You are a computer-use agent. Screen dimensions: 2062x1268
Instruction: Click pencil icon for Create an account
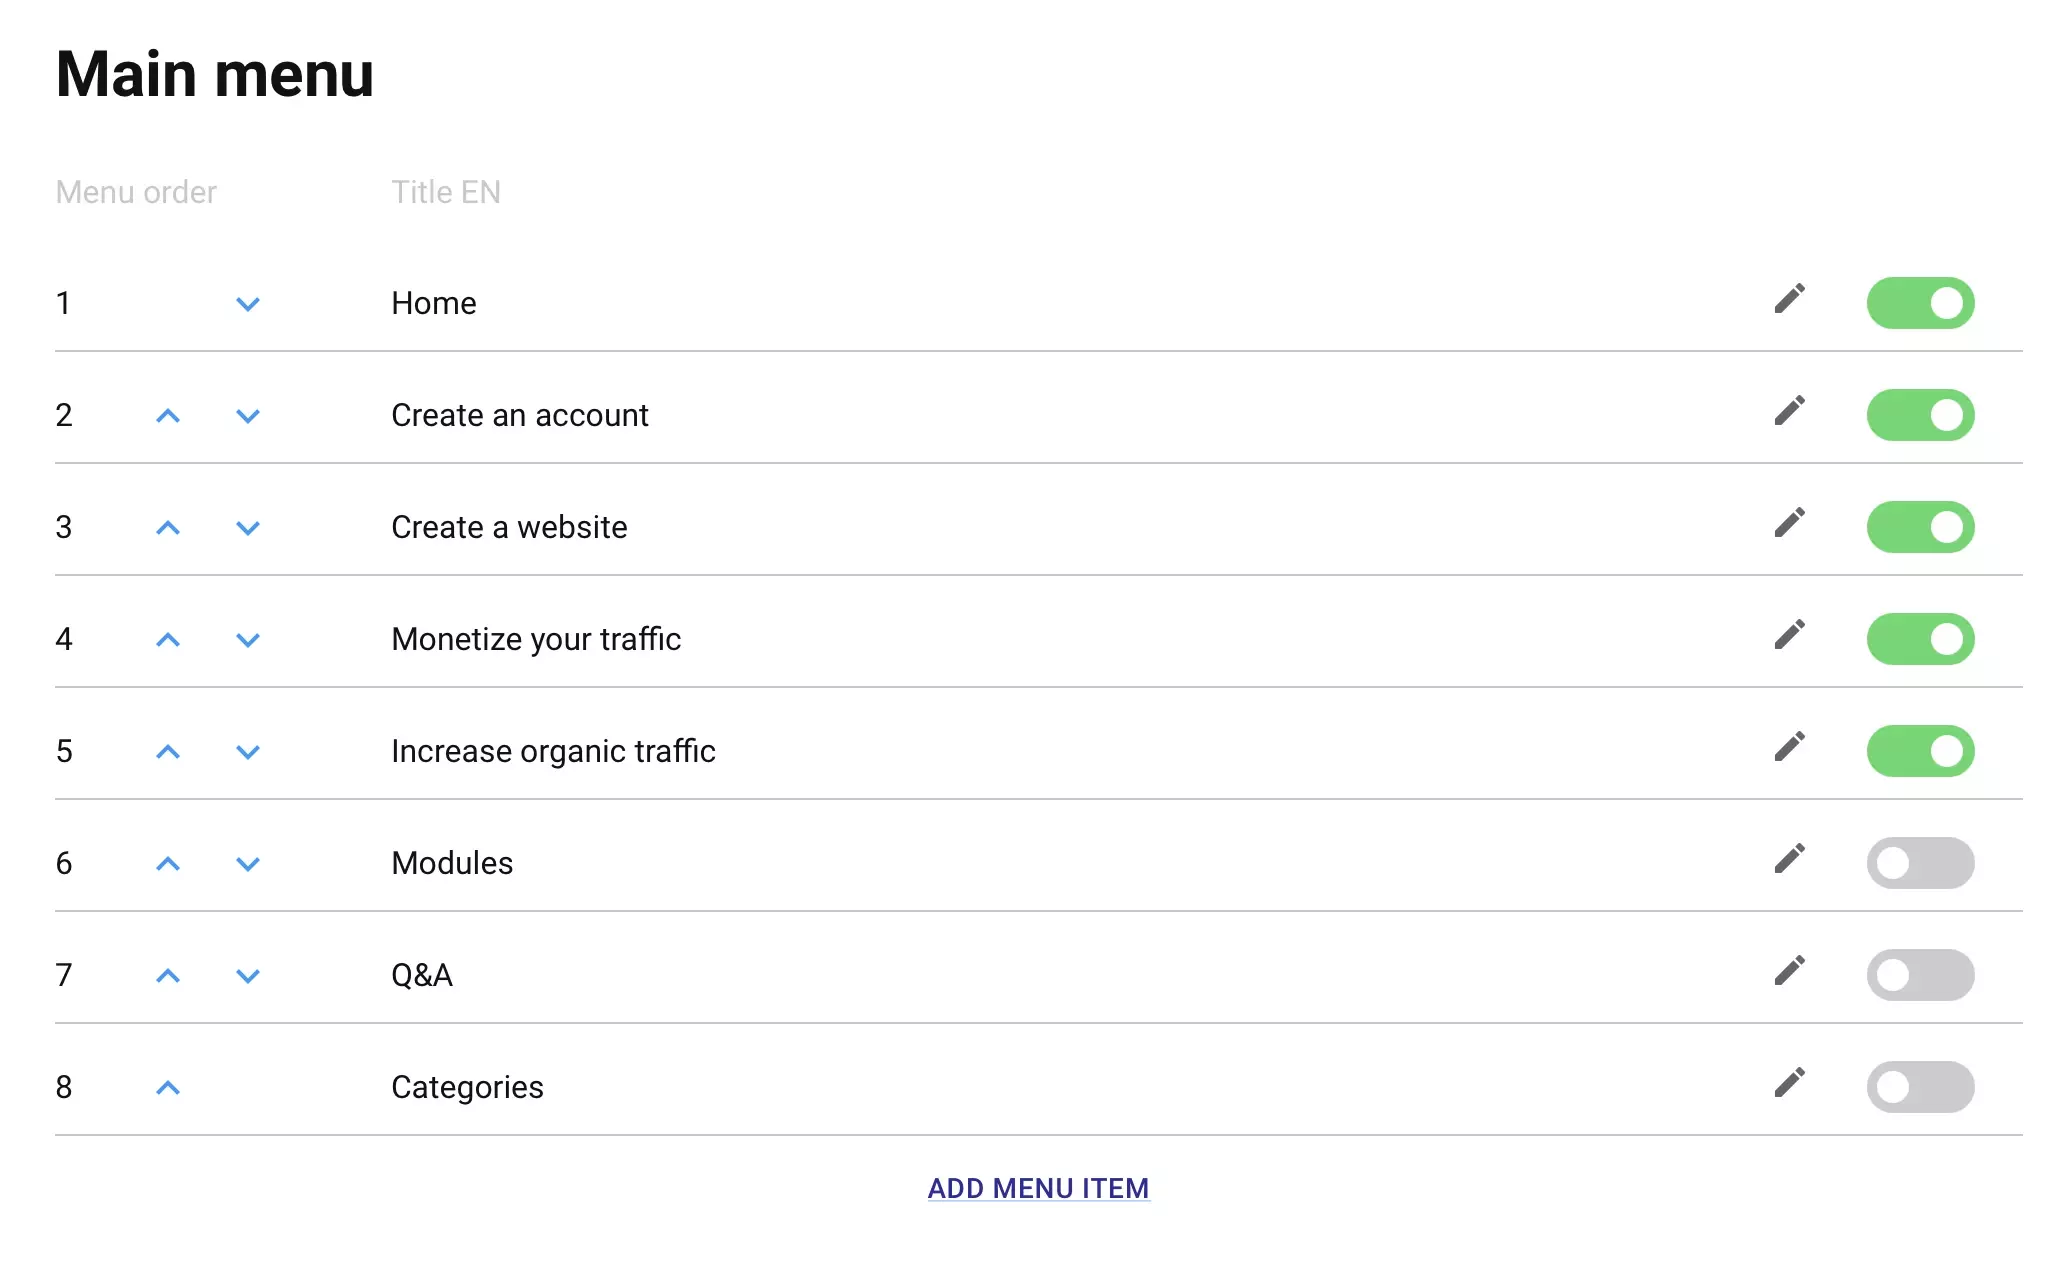click(1789, 411)
